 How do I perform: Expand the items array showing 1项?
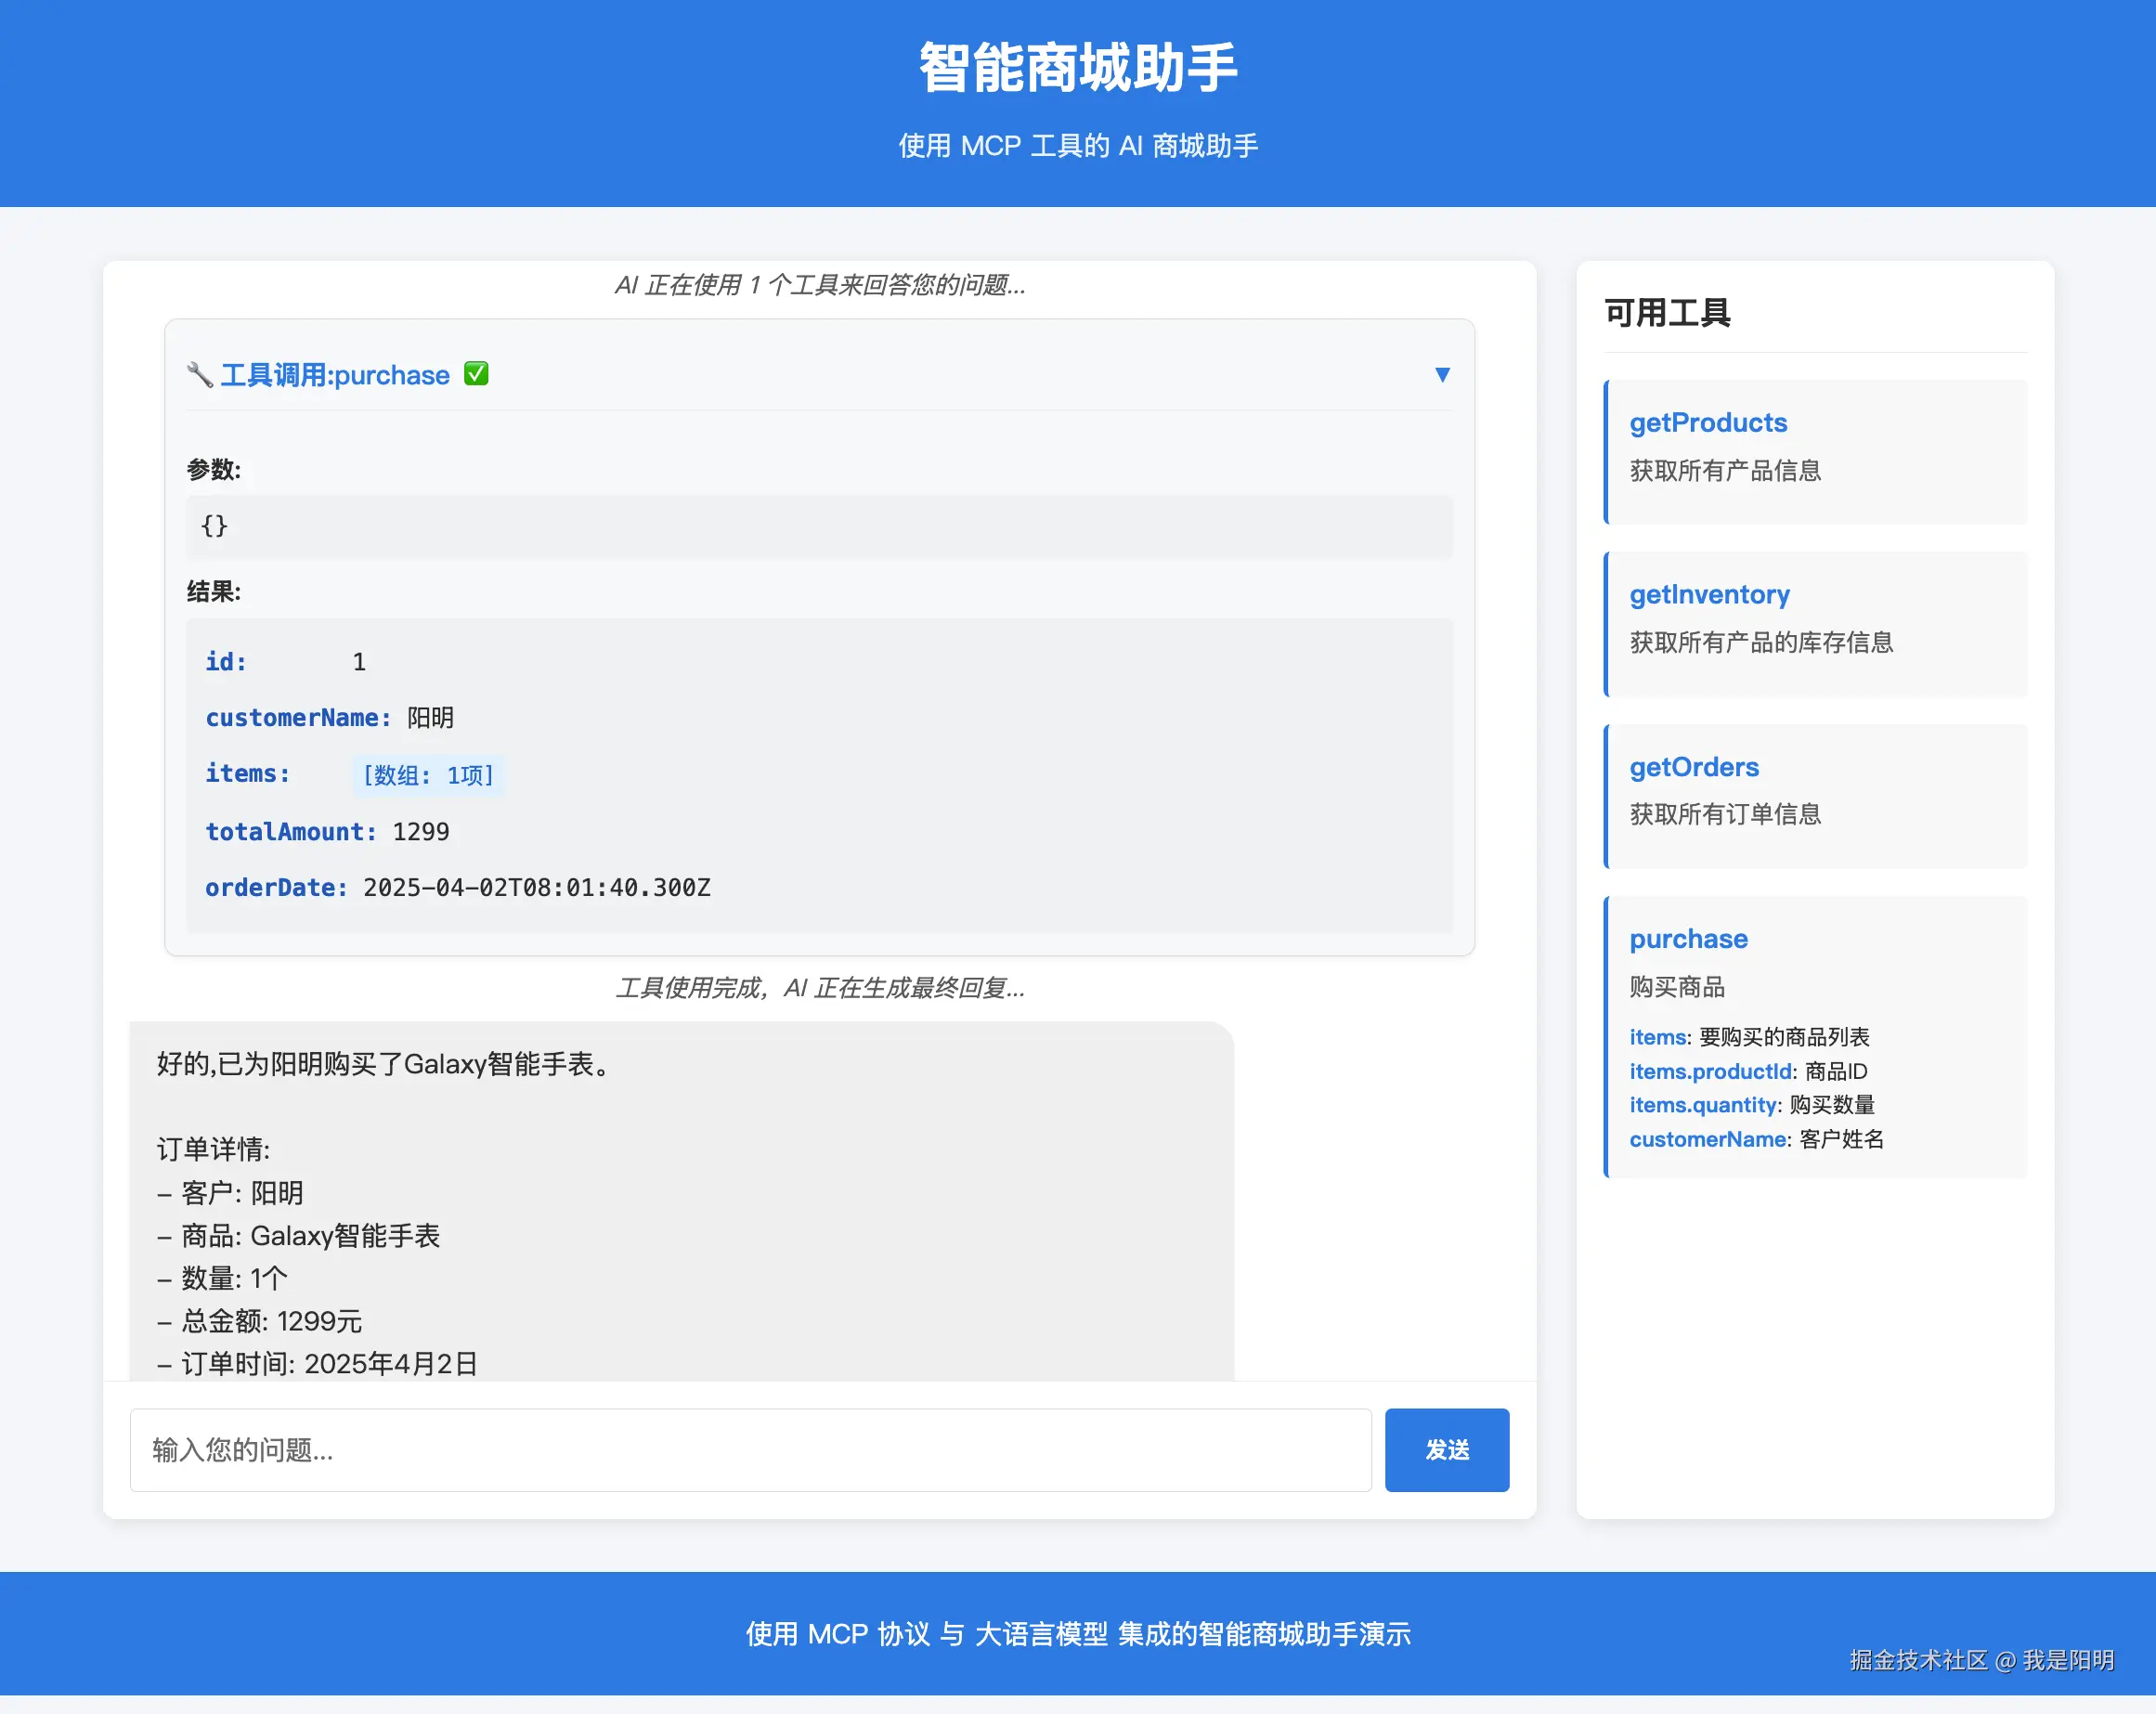point(428,775)
